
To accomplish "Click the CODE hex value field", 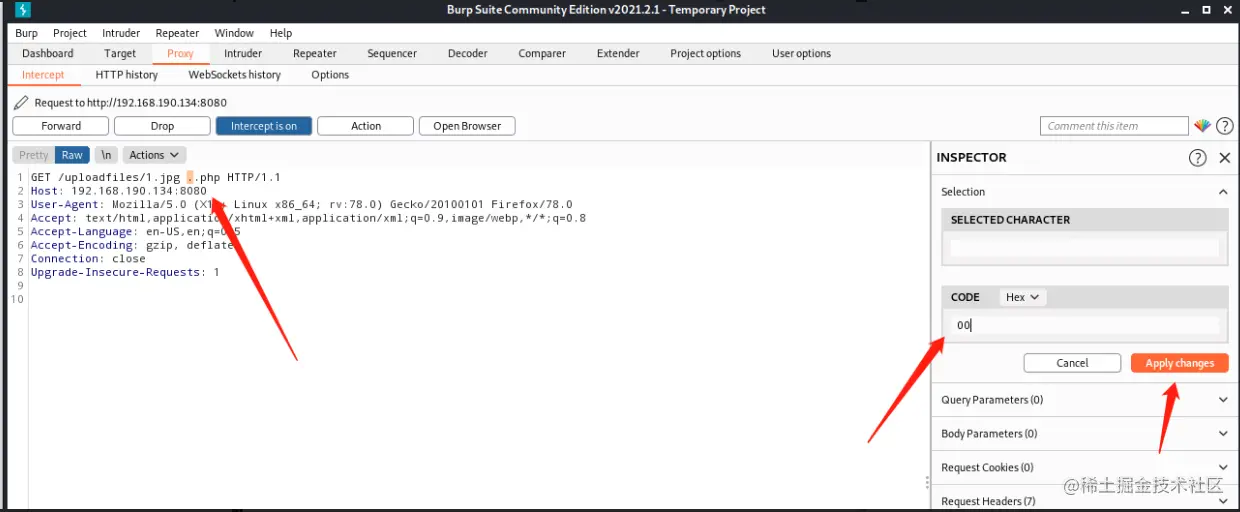I will point(1085,325).
